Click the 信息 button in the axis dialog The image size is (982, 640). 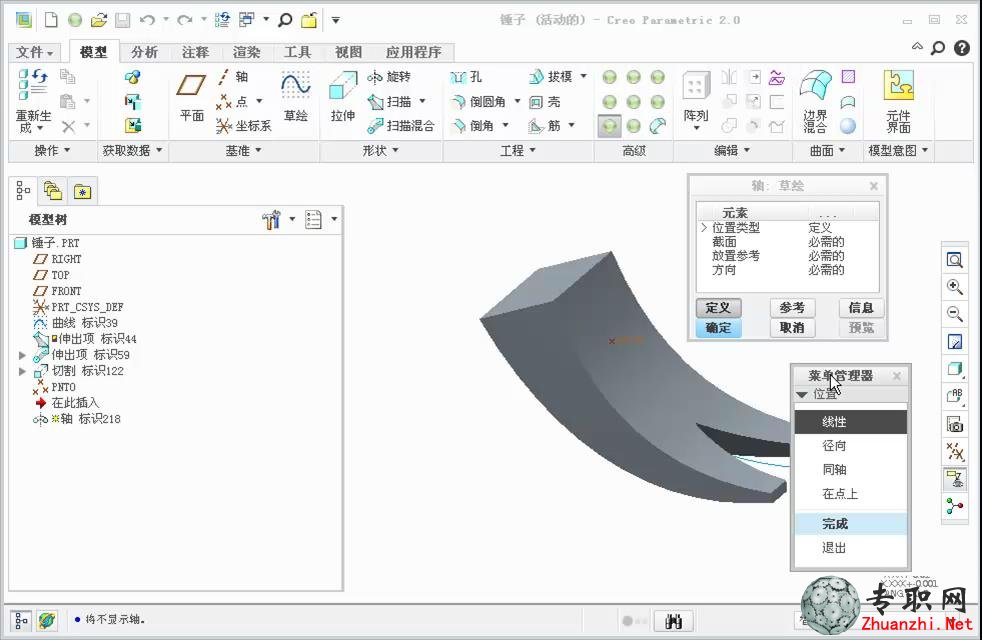[x=861, y=307]
